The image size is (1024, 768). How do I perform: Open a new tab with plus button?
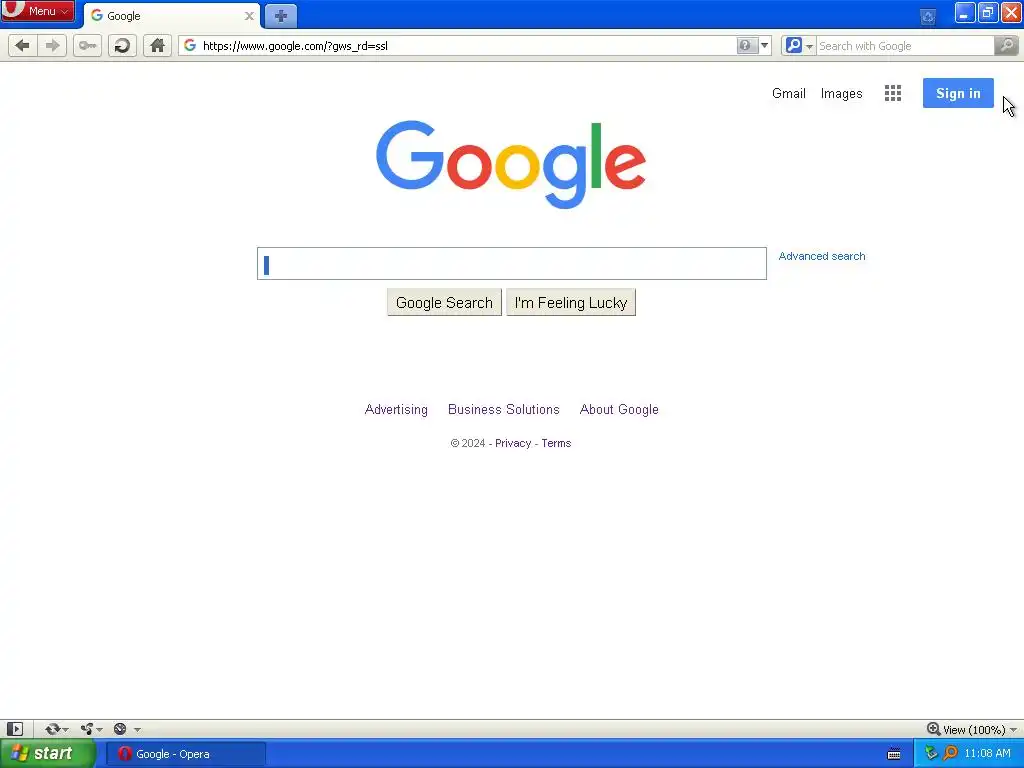pos(281,16)
